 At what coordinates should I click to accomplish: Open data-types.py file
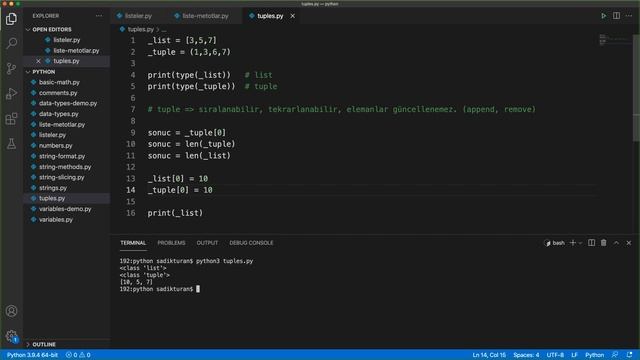coord(59,114)
